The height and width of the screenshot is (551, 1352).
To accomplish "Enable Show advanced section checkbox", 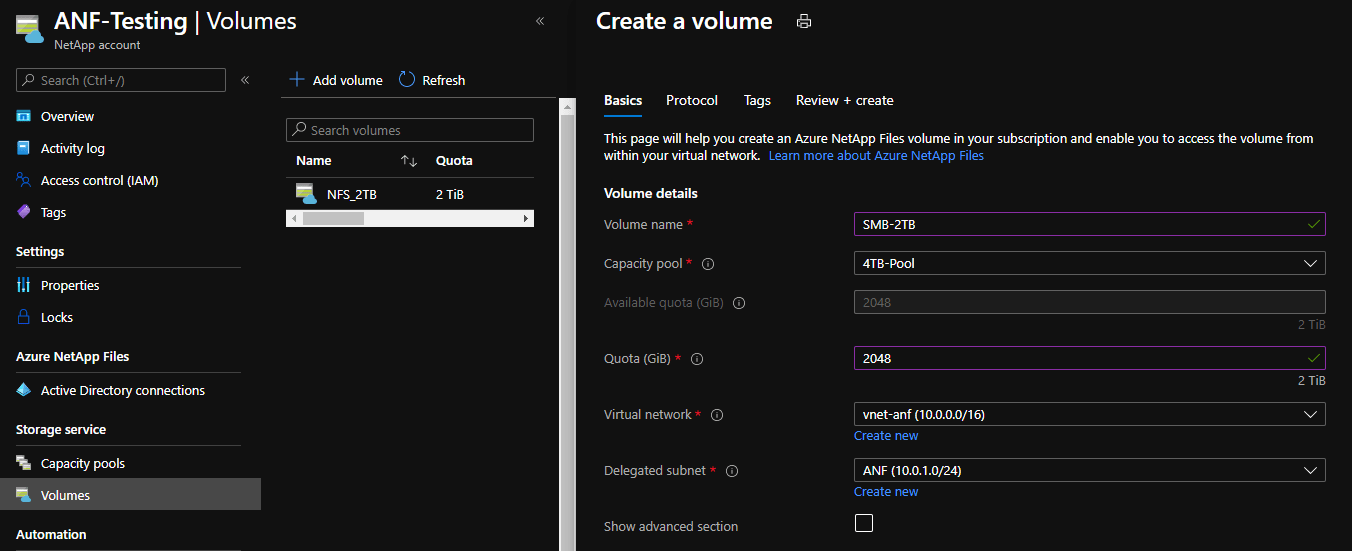I will coord(864,523).
